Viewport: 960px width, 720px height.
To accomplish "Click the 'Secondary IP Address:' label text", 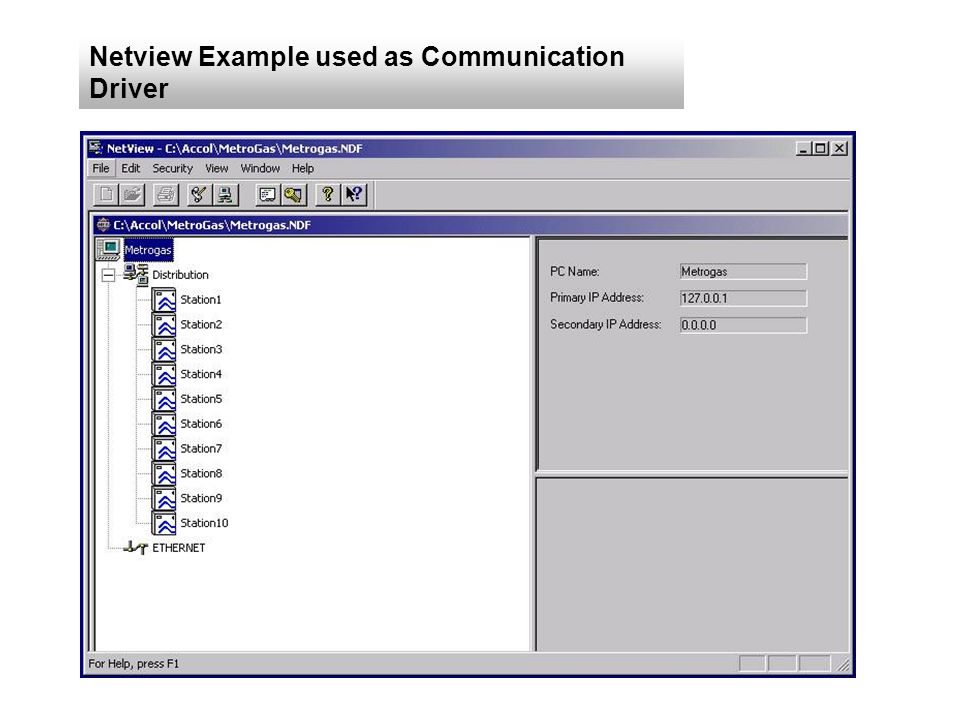I will click(x=606, y=324).
